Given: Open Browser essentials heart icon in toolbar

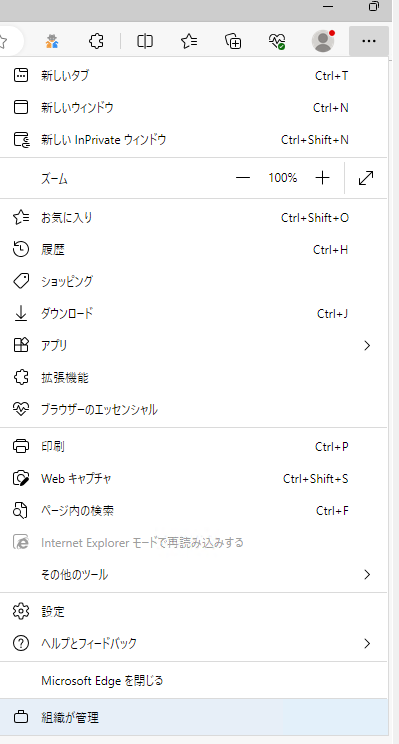Looking at the screenshot, I should tap(278, 41).
